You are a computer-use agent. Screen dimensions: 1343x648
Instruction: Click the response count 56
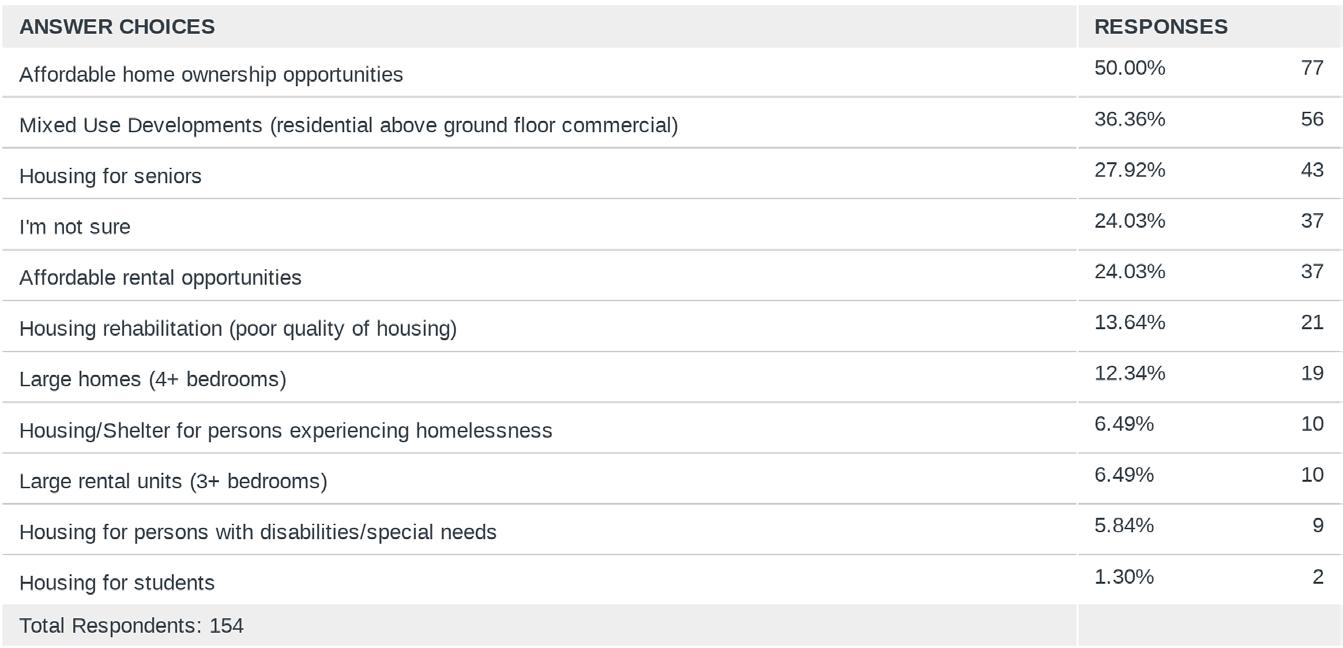(x=1312, y=120)
